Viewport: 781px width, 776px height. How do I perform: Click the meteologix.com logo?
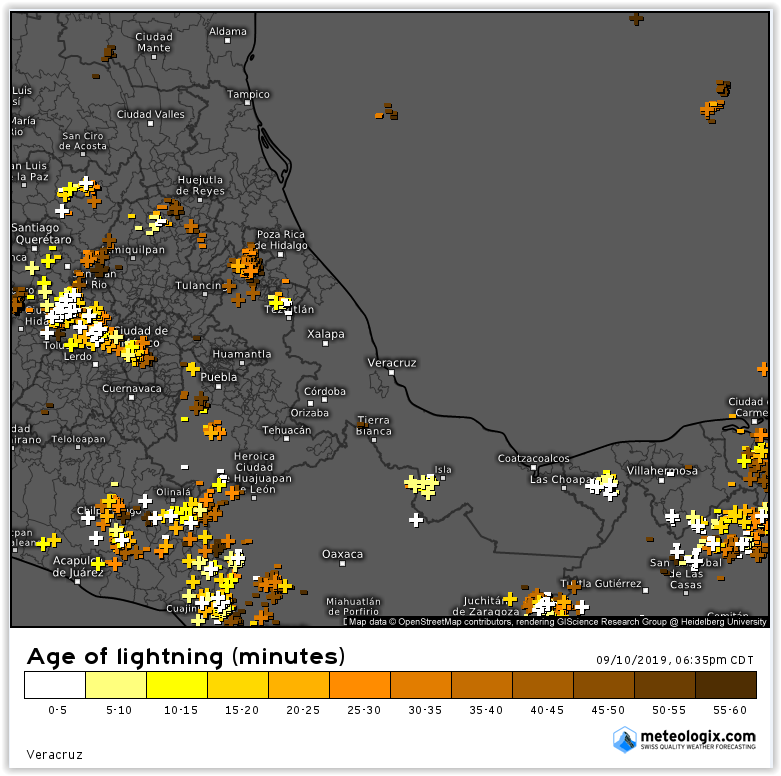coord(684,739)
